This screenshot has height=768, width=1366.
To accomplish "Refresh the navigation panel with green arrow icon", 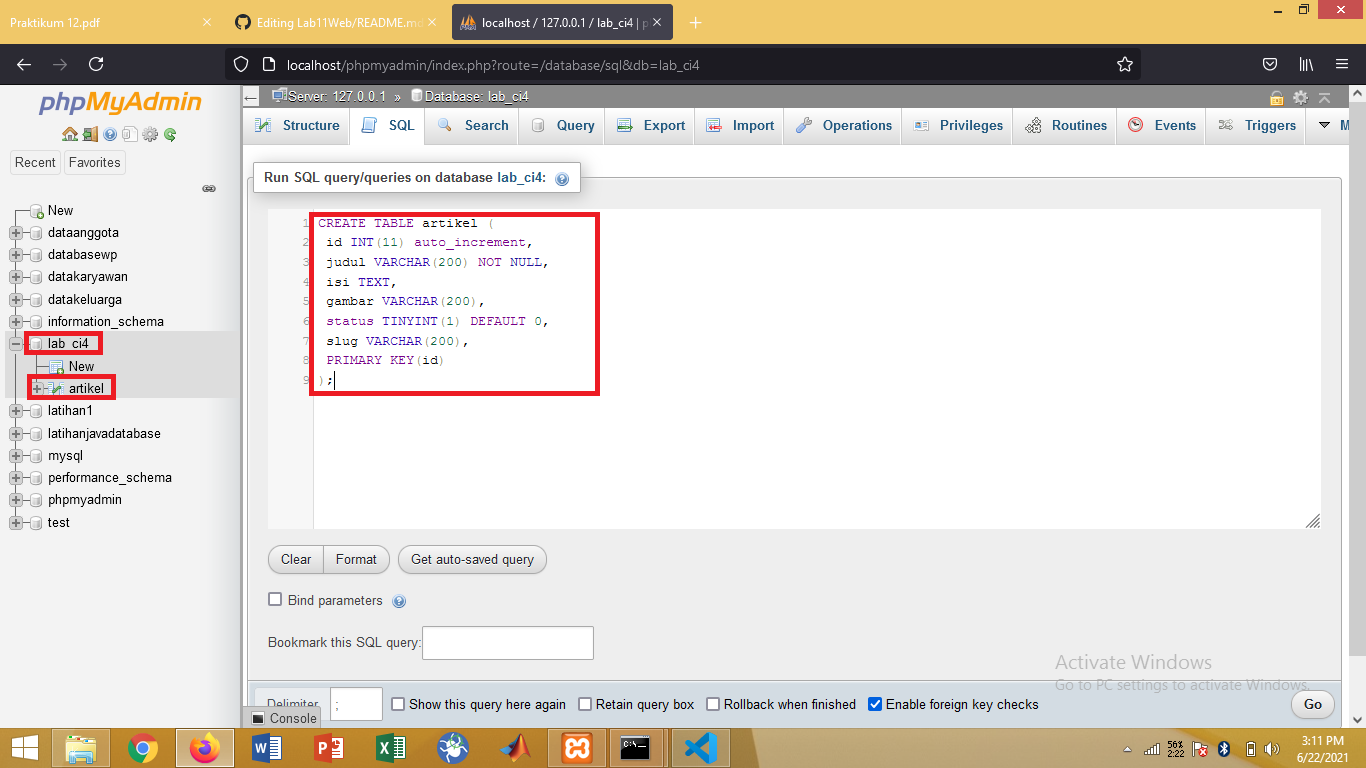I will coord(170,133).
